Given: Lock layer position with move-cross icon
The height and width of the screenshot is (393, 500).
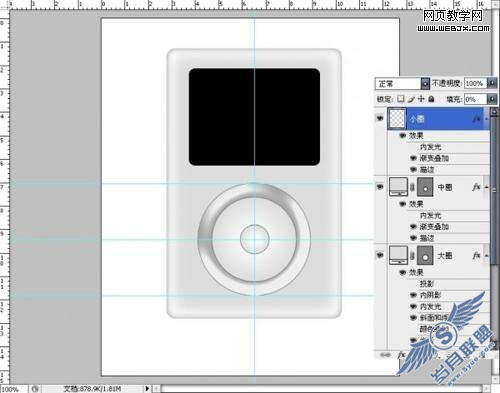Looking at the screenshot, I should [x=421, y=99].
